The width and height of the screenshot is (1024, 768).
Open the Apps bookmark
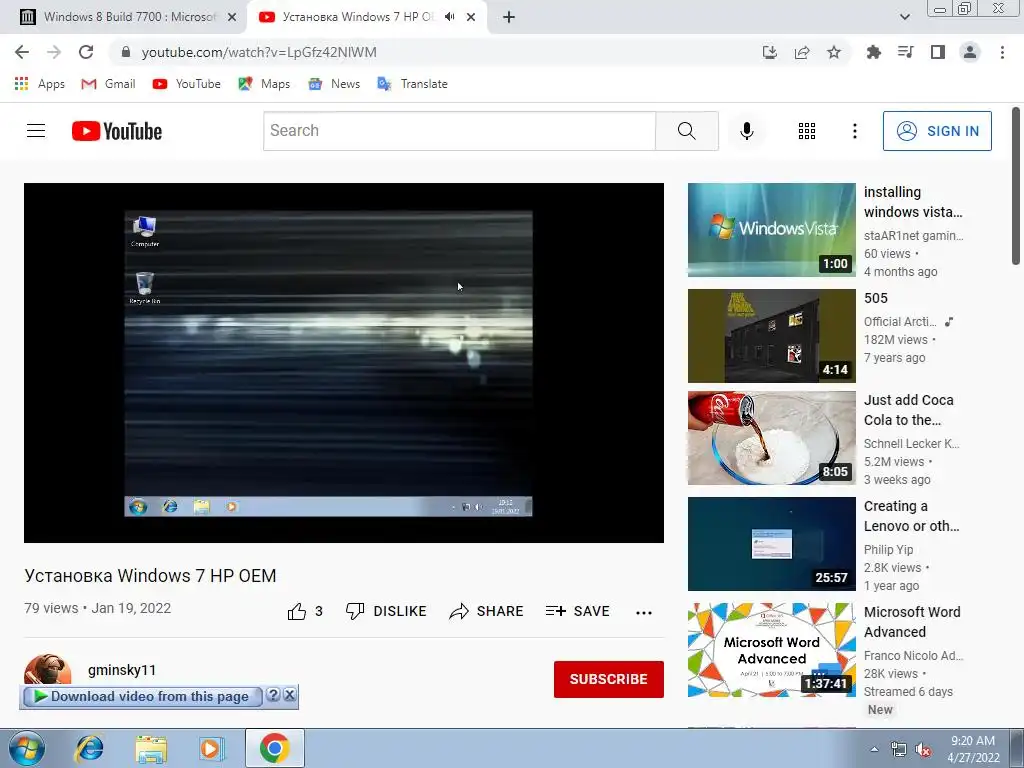point(40,84)
